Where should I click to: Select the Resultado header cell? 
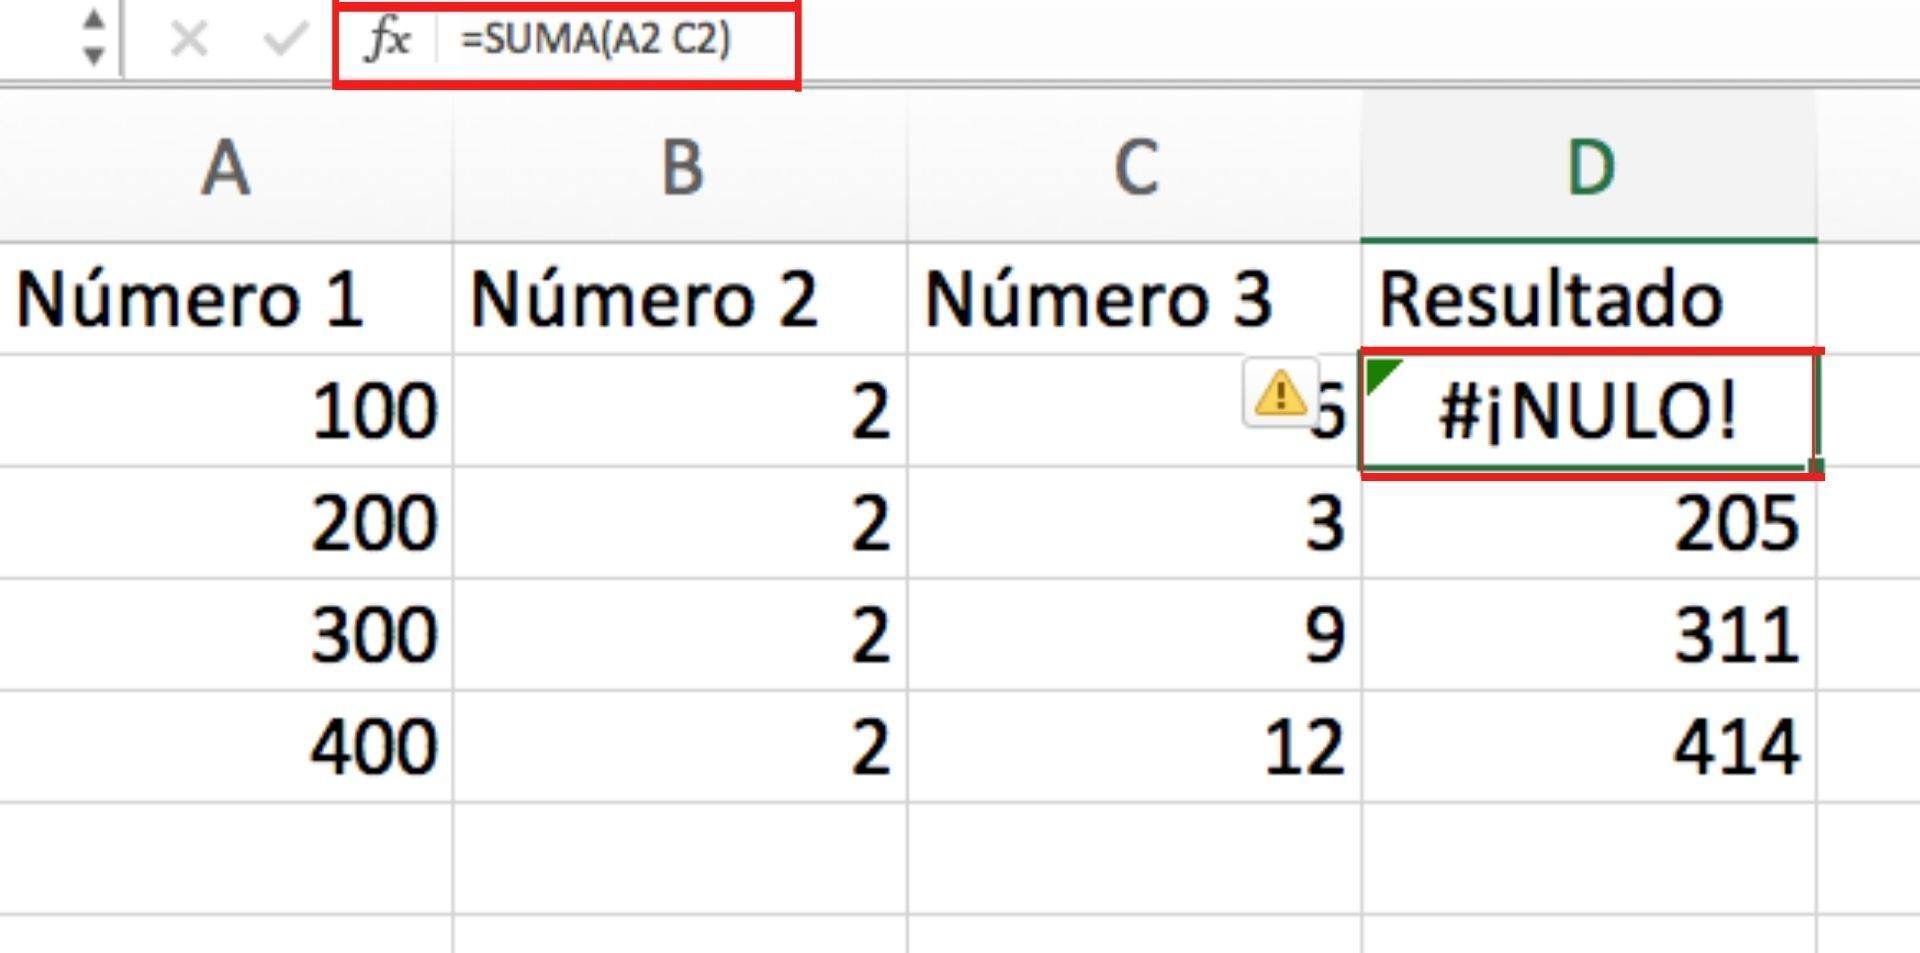point(1588,299)
